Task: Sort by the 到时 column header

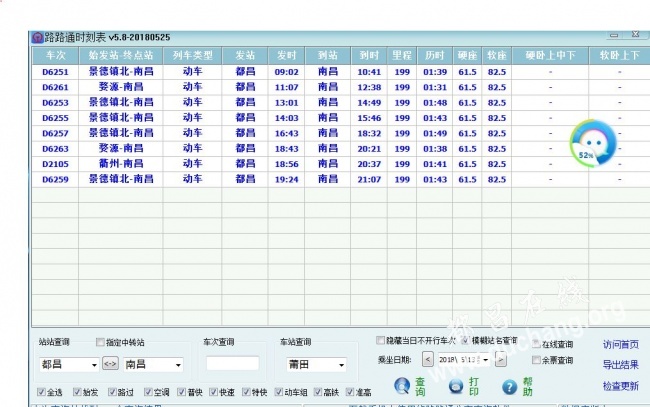Action: (x=369, y=56)
